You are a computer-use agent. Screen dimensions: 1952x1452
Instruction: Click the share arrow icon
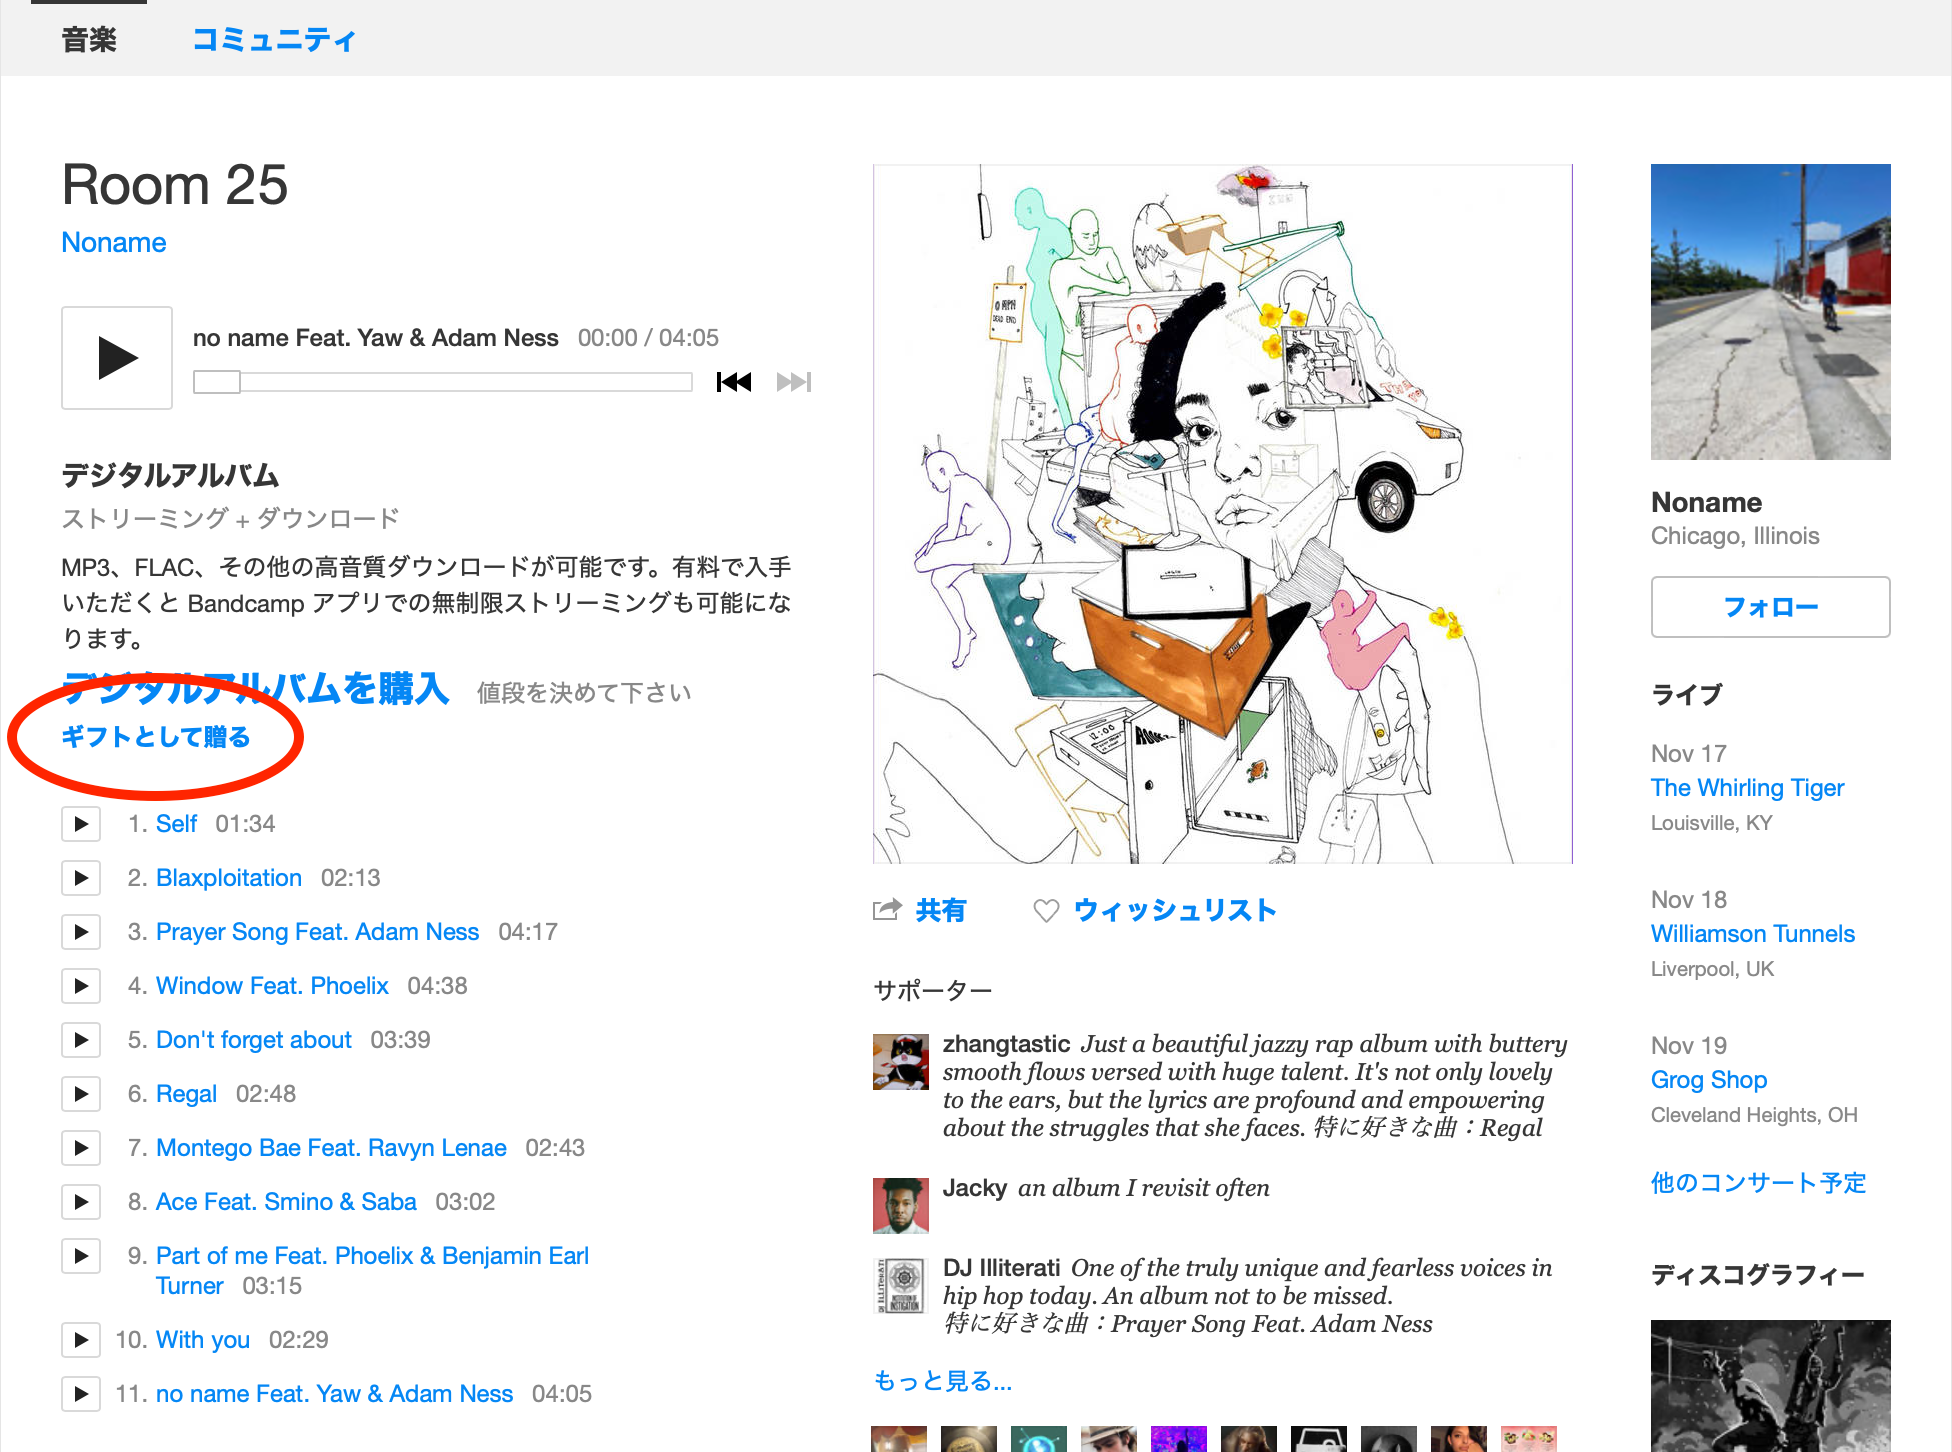[887, 910]
